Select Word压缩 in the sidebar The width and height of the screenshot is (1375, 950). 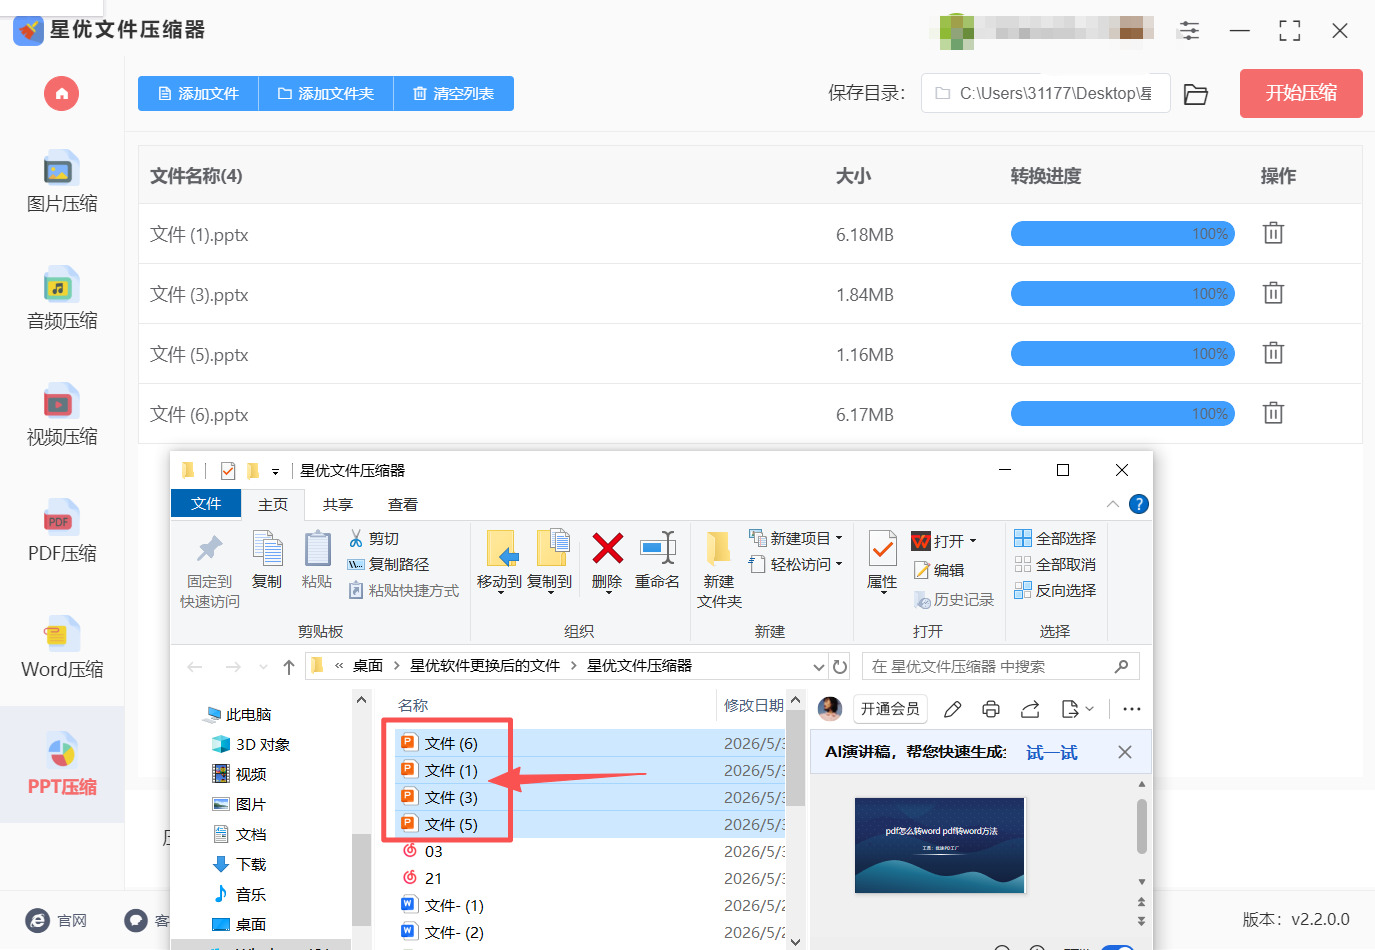coord(62,648)
